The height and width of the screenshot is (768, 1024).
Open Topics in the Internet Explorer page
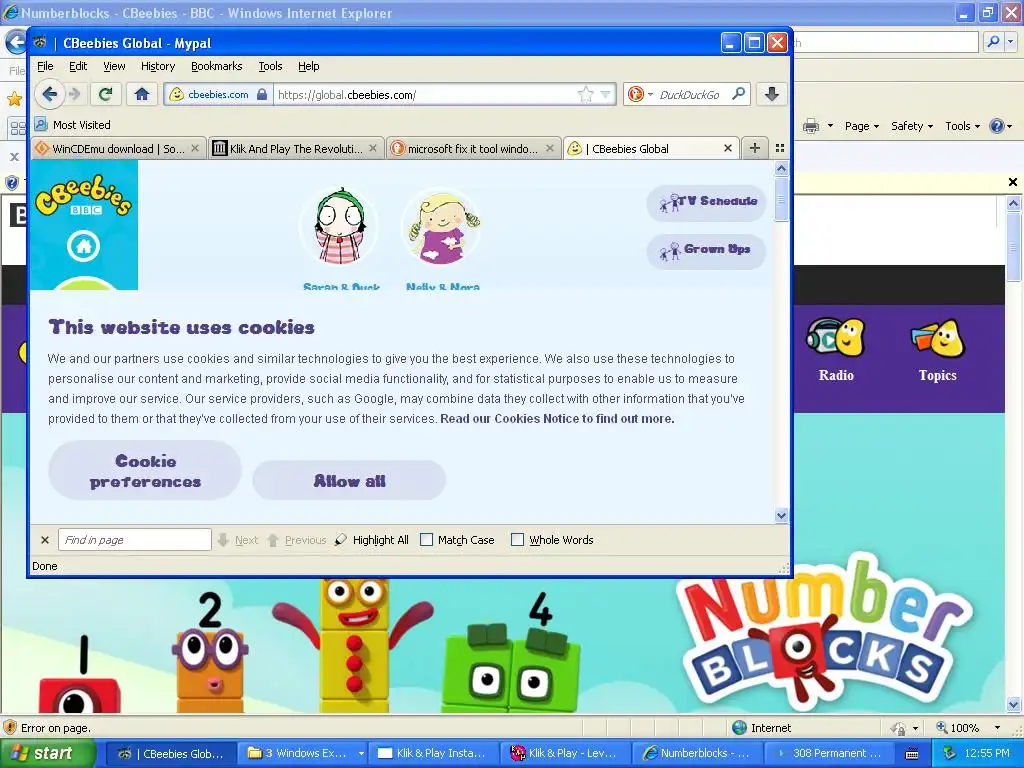point(937,349)
